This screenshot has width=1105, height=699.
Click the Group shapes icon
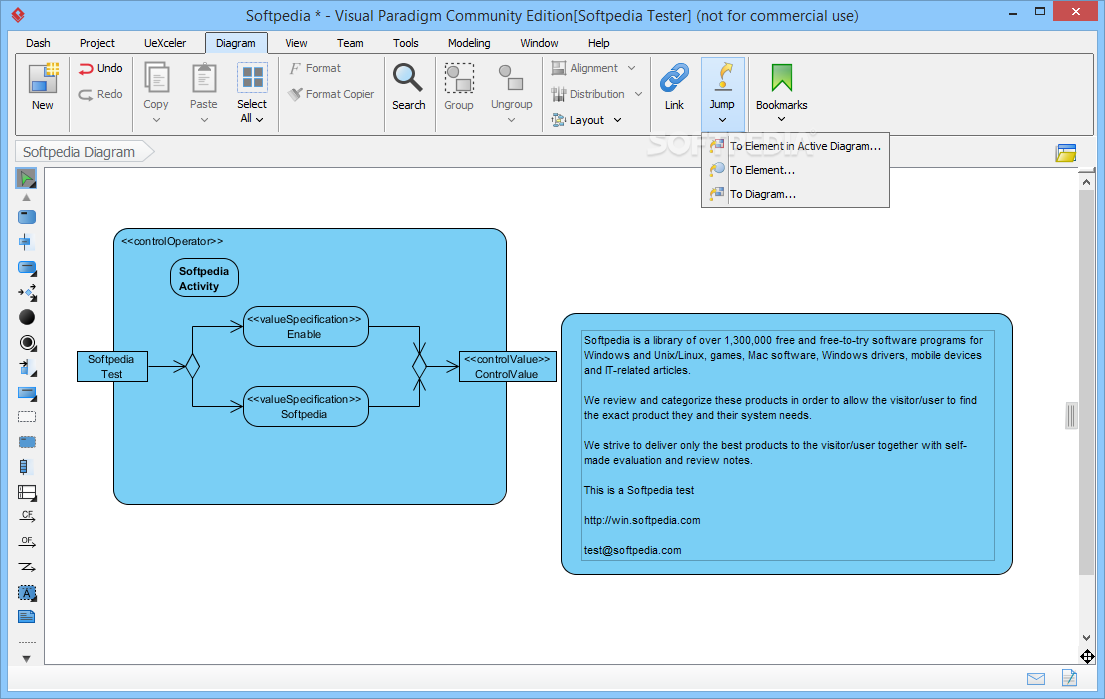(459, 78)
